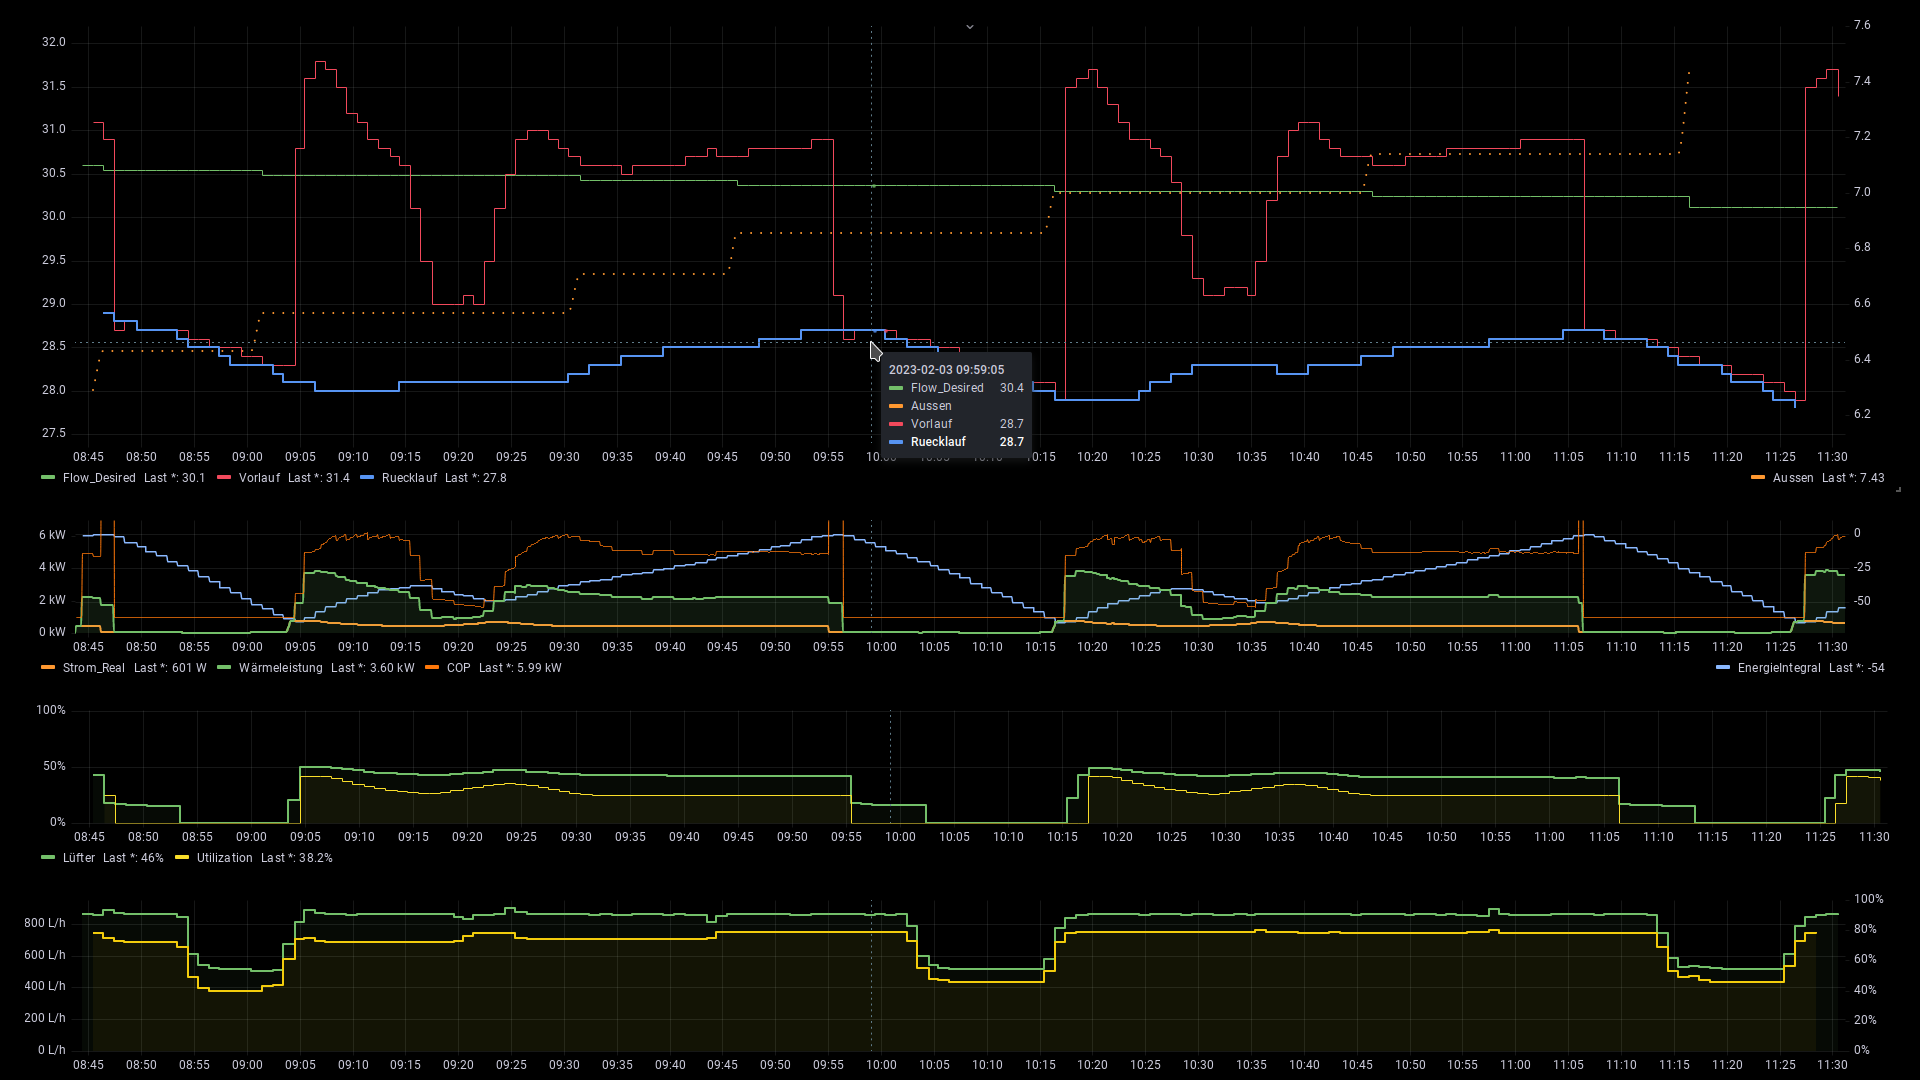Open color picker for Flow_Desired legend swatch
The width and height of the screenshot is (1920, 1080).
(48, 478)
